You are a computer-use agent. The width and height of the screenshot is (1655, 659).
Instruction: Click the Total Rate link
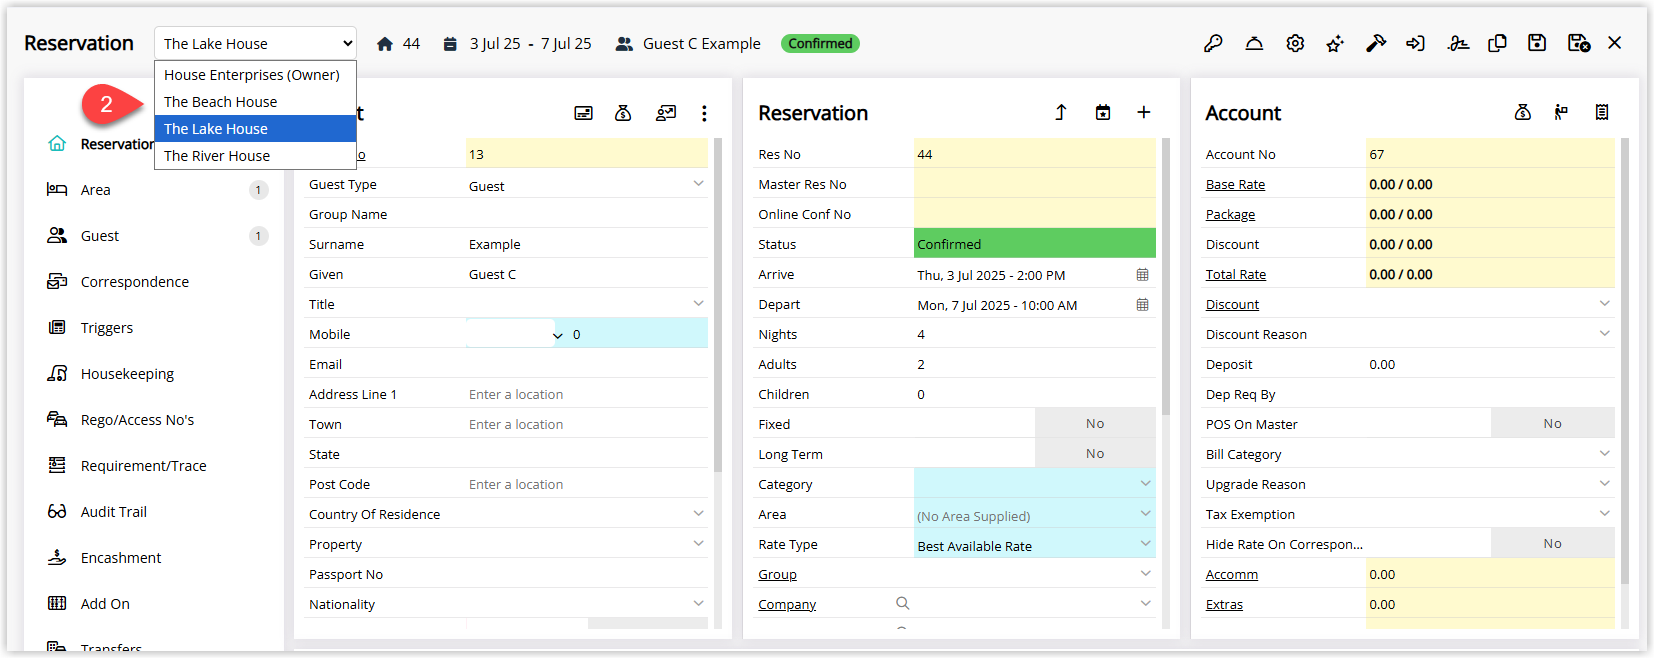point(1235,275)
